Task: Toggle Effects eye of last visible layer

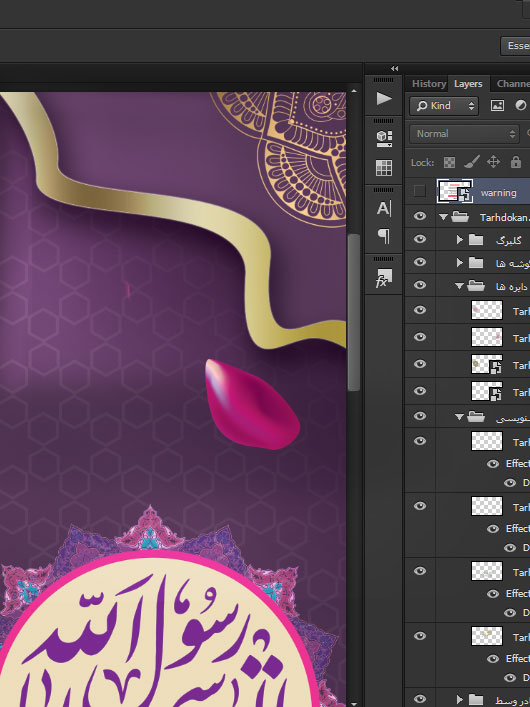Action: [x=493, y=659]
